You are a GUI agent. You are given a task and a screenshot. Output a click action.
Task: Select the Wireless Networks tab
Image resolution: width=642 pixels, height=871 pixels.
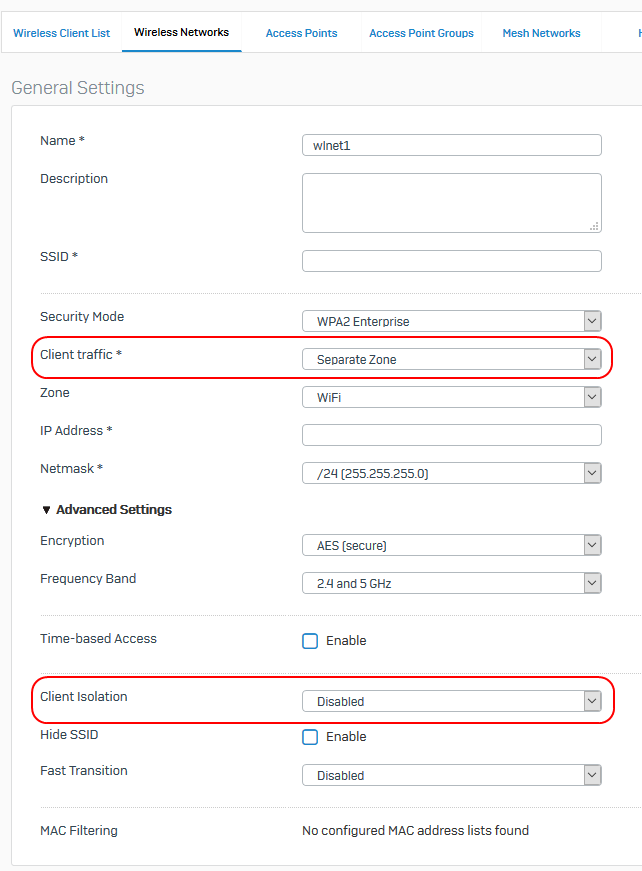tap(182, 33)
